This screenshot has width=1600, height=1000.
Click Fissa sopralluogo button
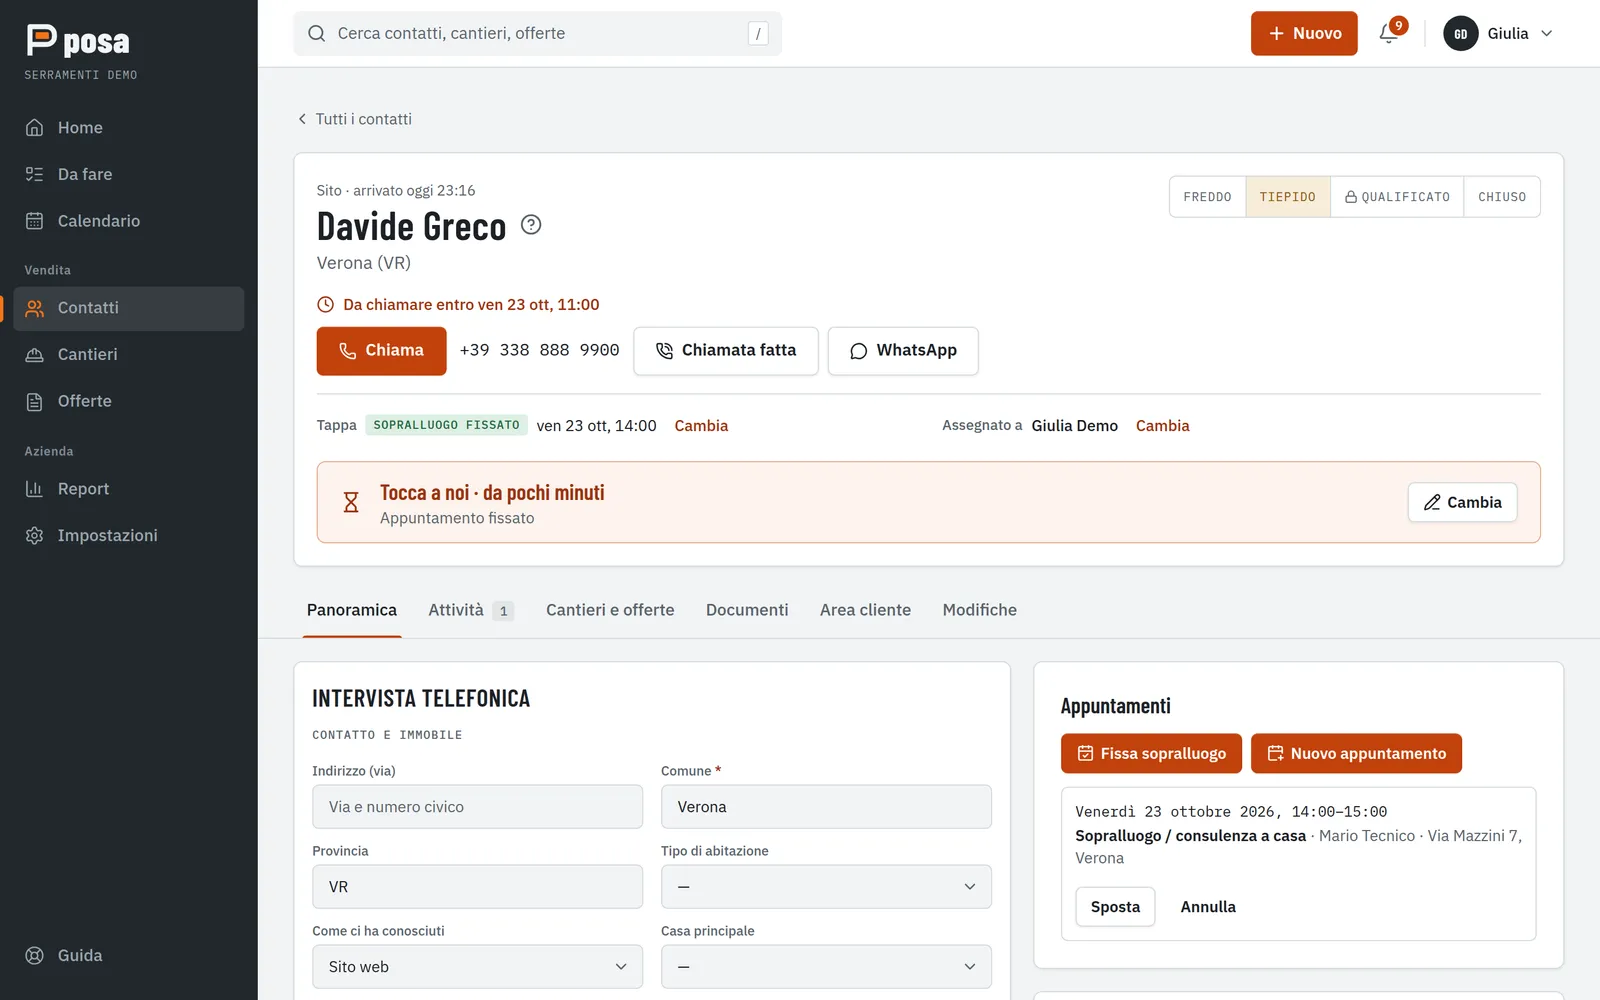pyautogui.click(x=1151, y=754)
